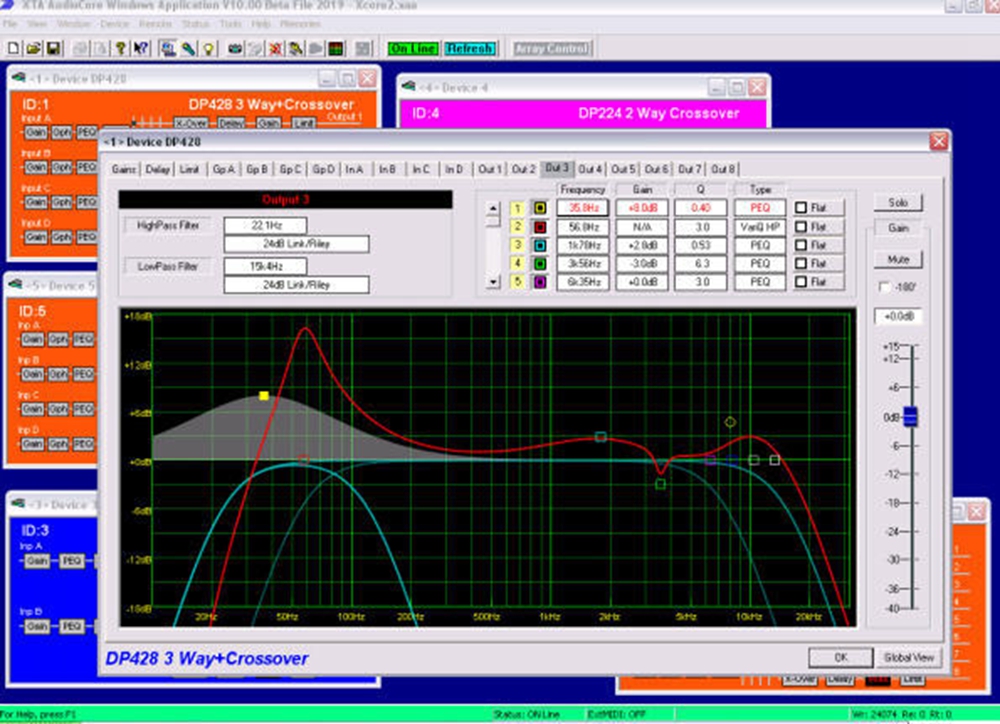
Task: Open HighPass 24dB Link/Riley filter type box
Action: pos(296,244)
